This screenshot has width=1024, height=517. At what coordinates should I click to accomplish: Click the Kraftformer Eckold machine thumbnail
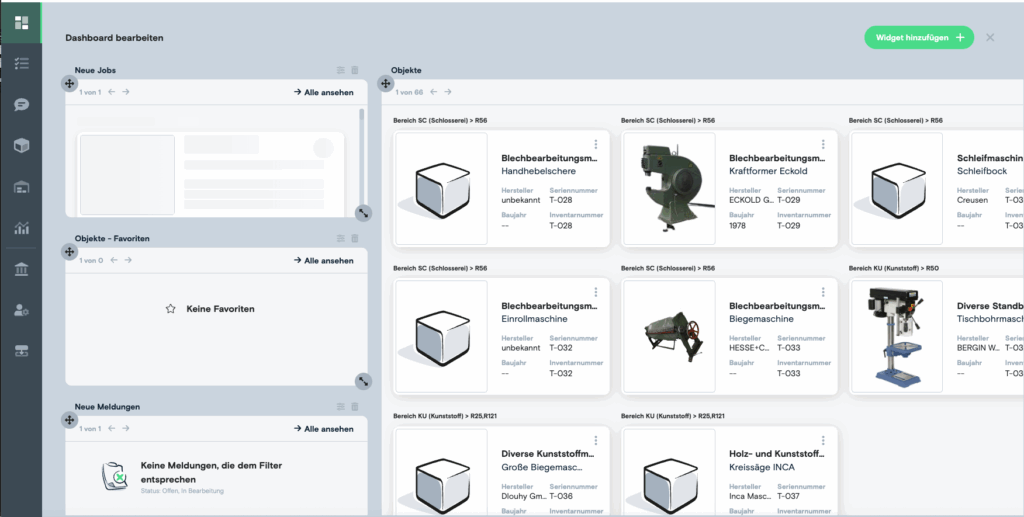666,188
